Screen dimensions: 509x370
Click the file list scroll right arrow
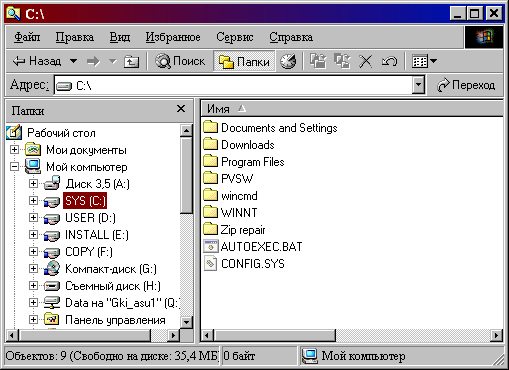pos(497,335)
